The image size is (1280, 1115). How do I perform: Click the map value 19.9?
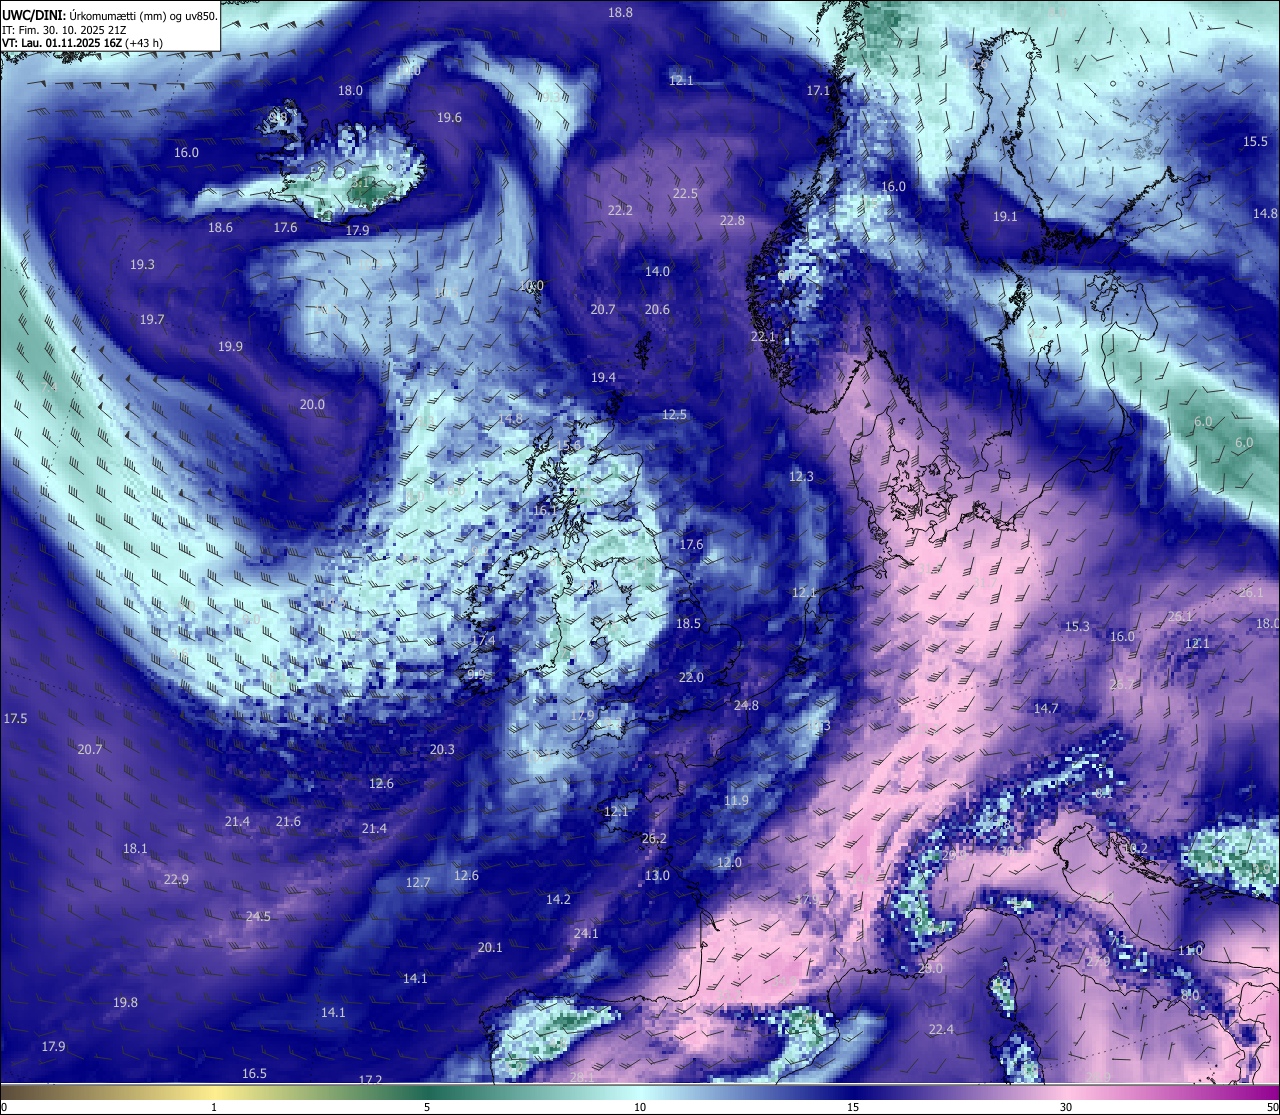230,346
